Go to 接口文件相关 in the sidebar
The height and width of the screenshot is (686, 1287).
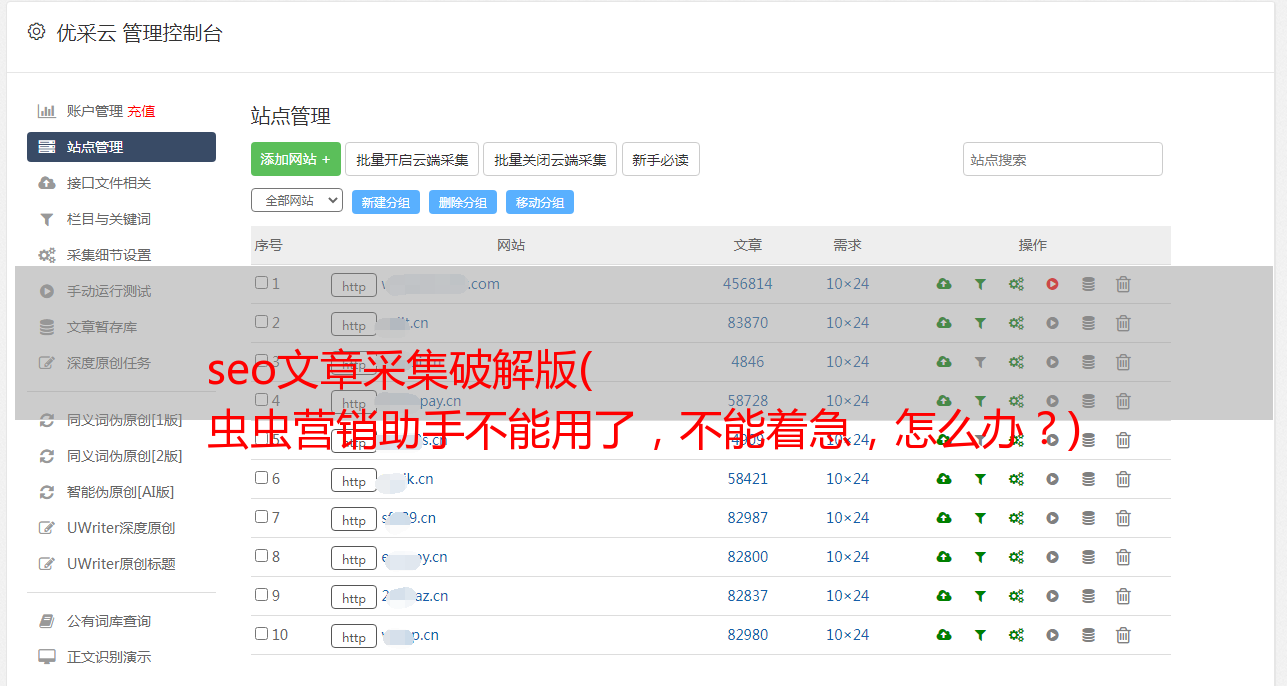pos(108,183)
